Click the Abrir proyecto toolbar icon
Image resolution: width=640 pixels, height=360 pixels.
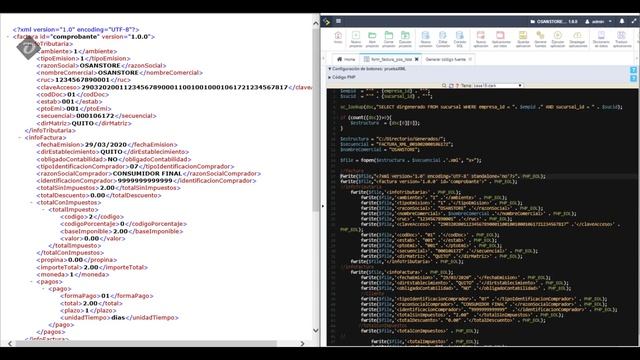[372, 39]
